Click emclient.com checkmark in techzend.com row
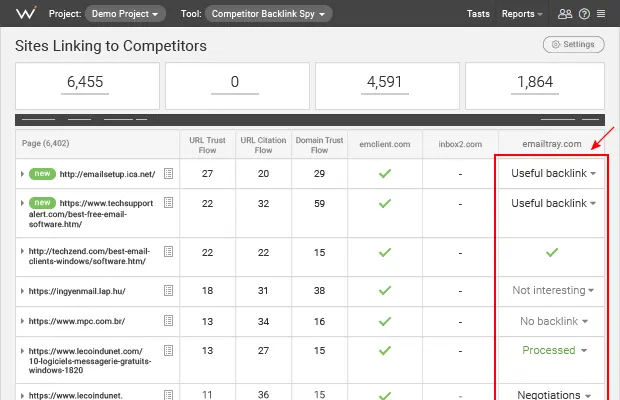The width and height of the screenshot is (620, 400). click(385, 252)
